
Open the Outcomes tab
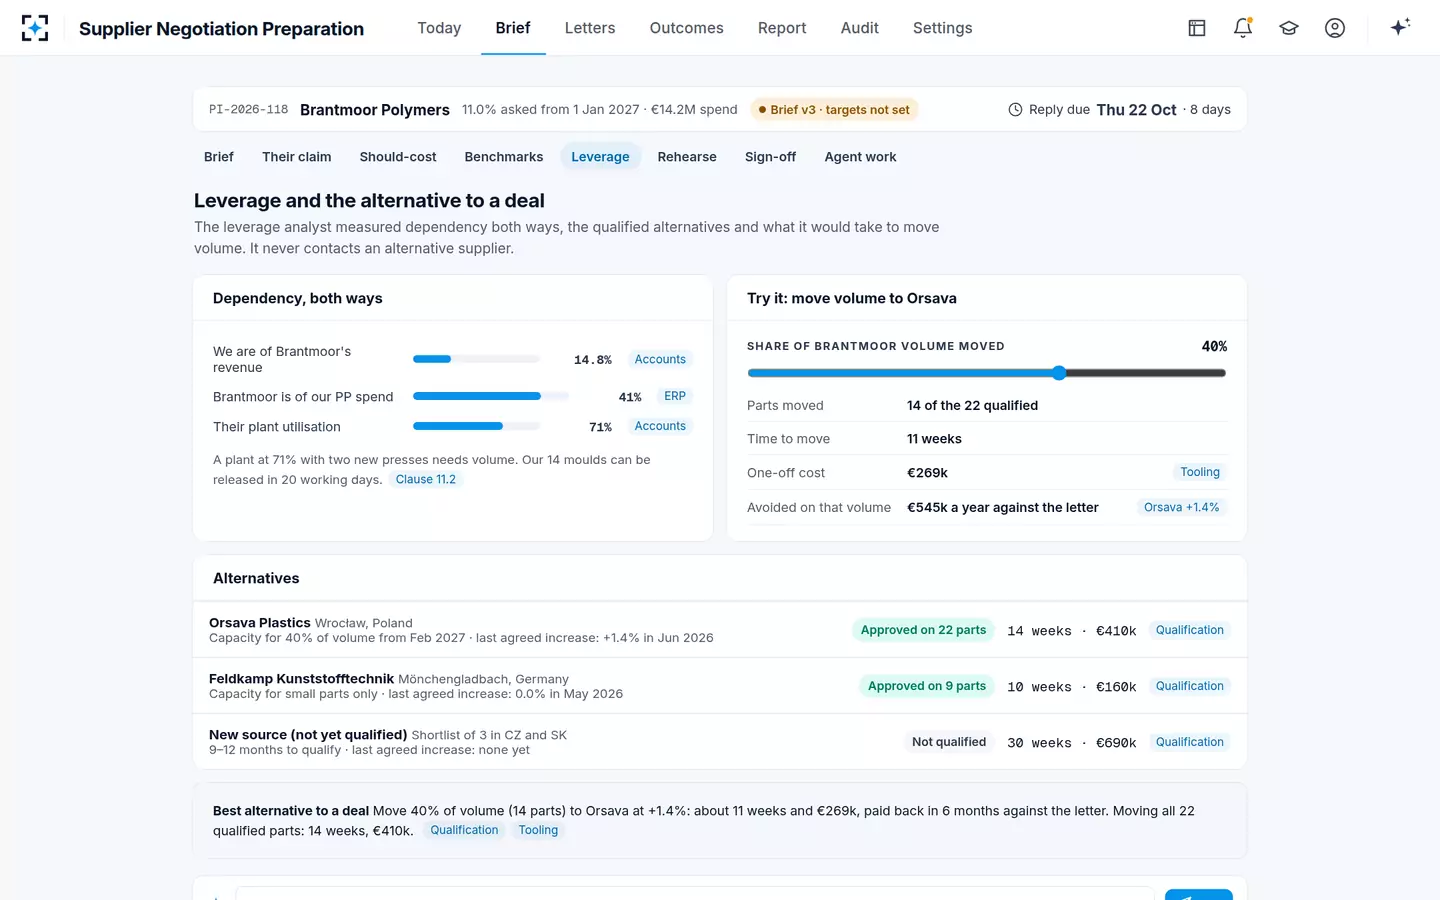pos(686,28)
